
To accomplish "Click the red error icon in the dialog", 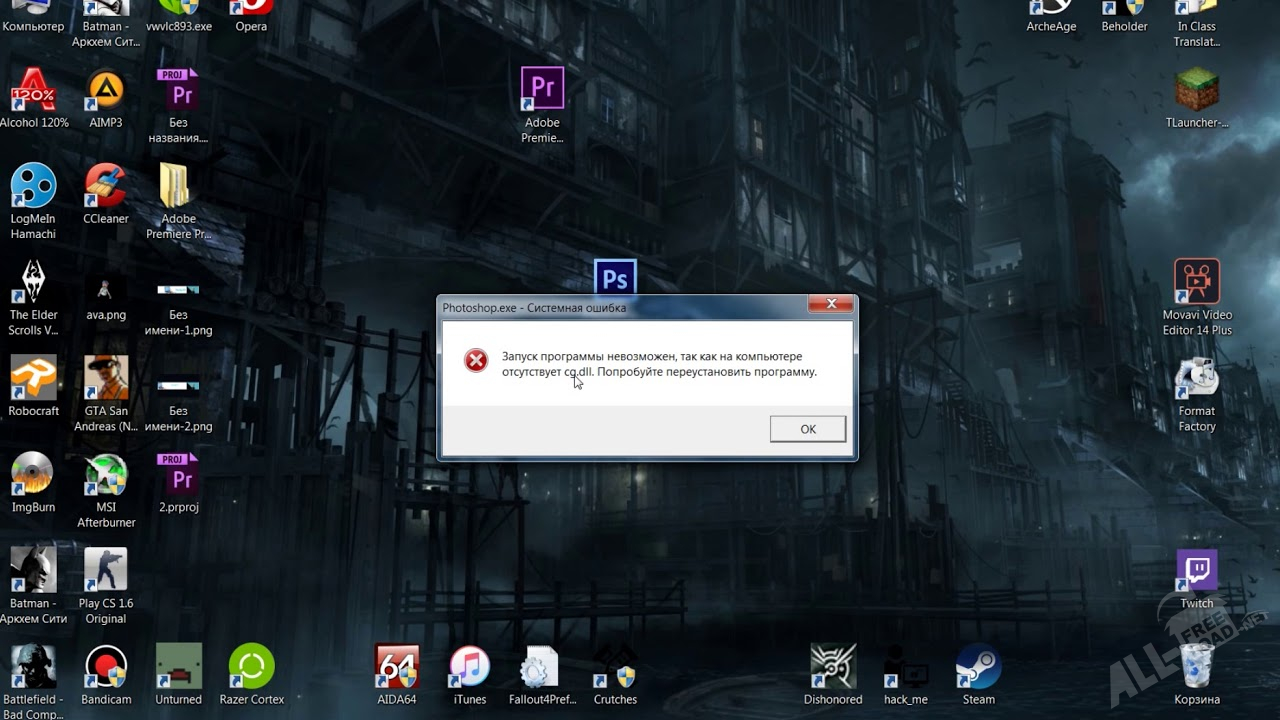I will tap(476, 361).
